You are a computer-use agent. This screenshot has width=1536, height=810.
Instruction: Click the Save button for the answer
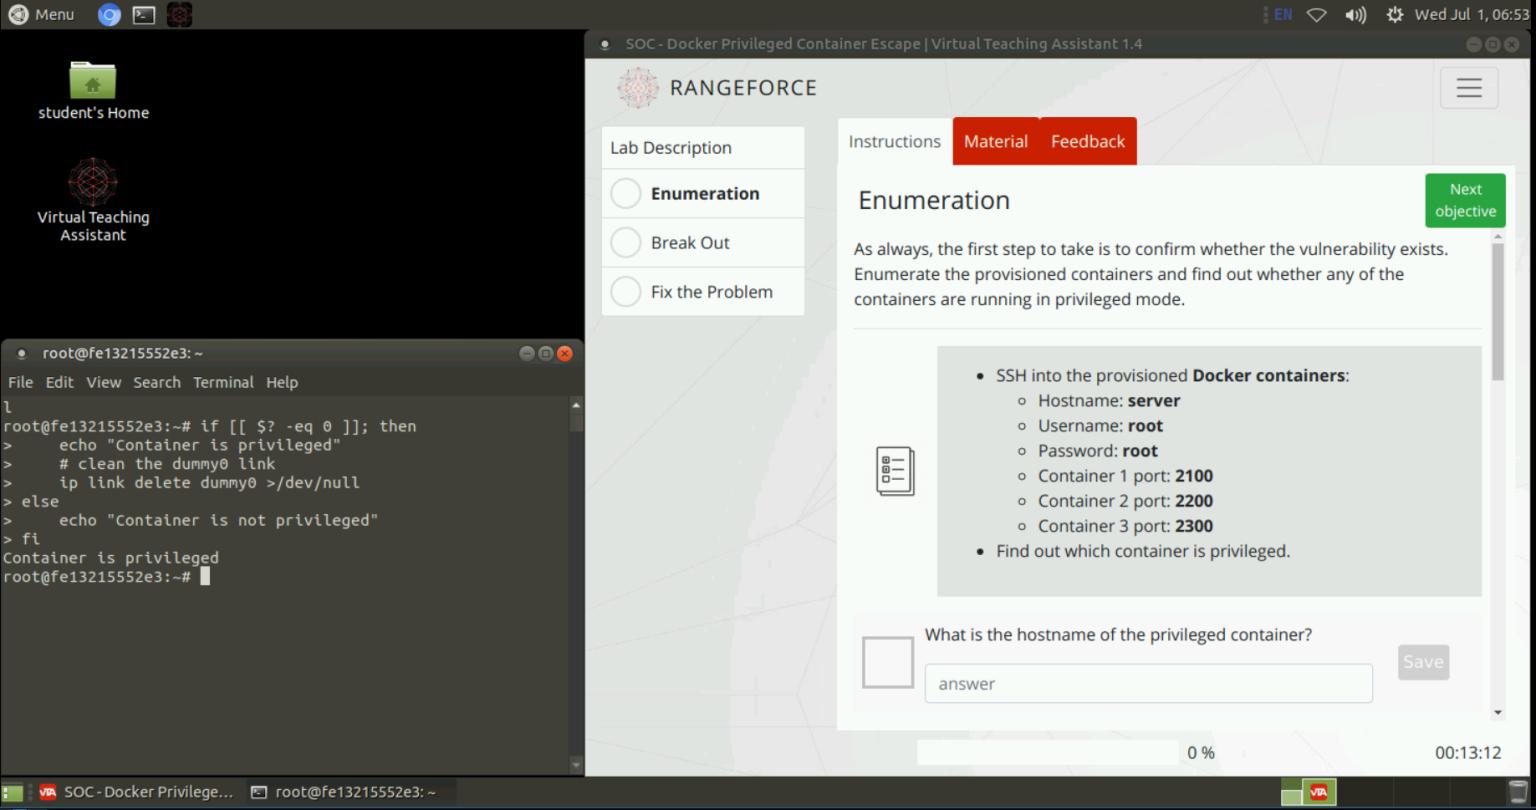(x=1423, y=662)
